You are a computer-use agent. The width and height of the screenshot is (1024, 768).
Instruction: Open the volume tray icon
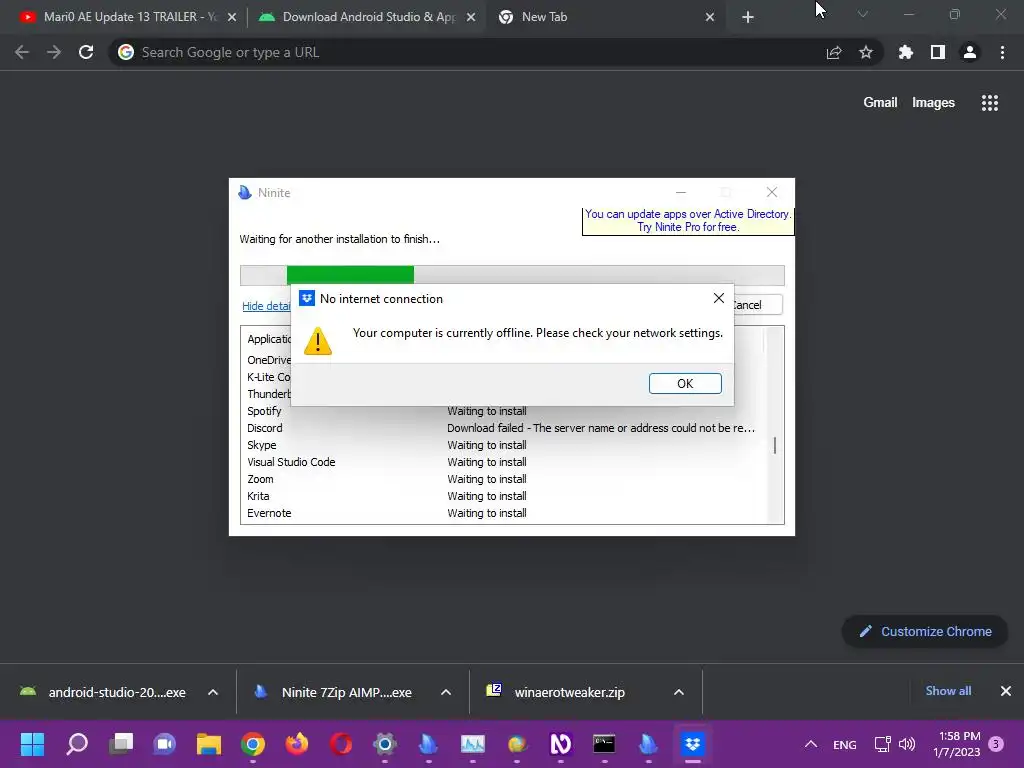click(906, 744)
